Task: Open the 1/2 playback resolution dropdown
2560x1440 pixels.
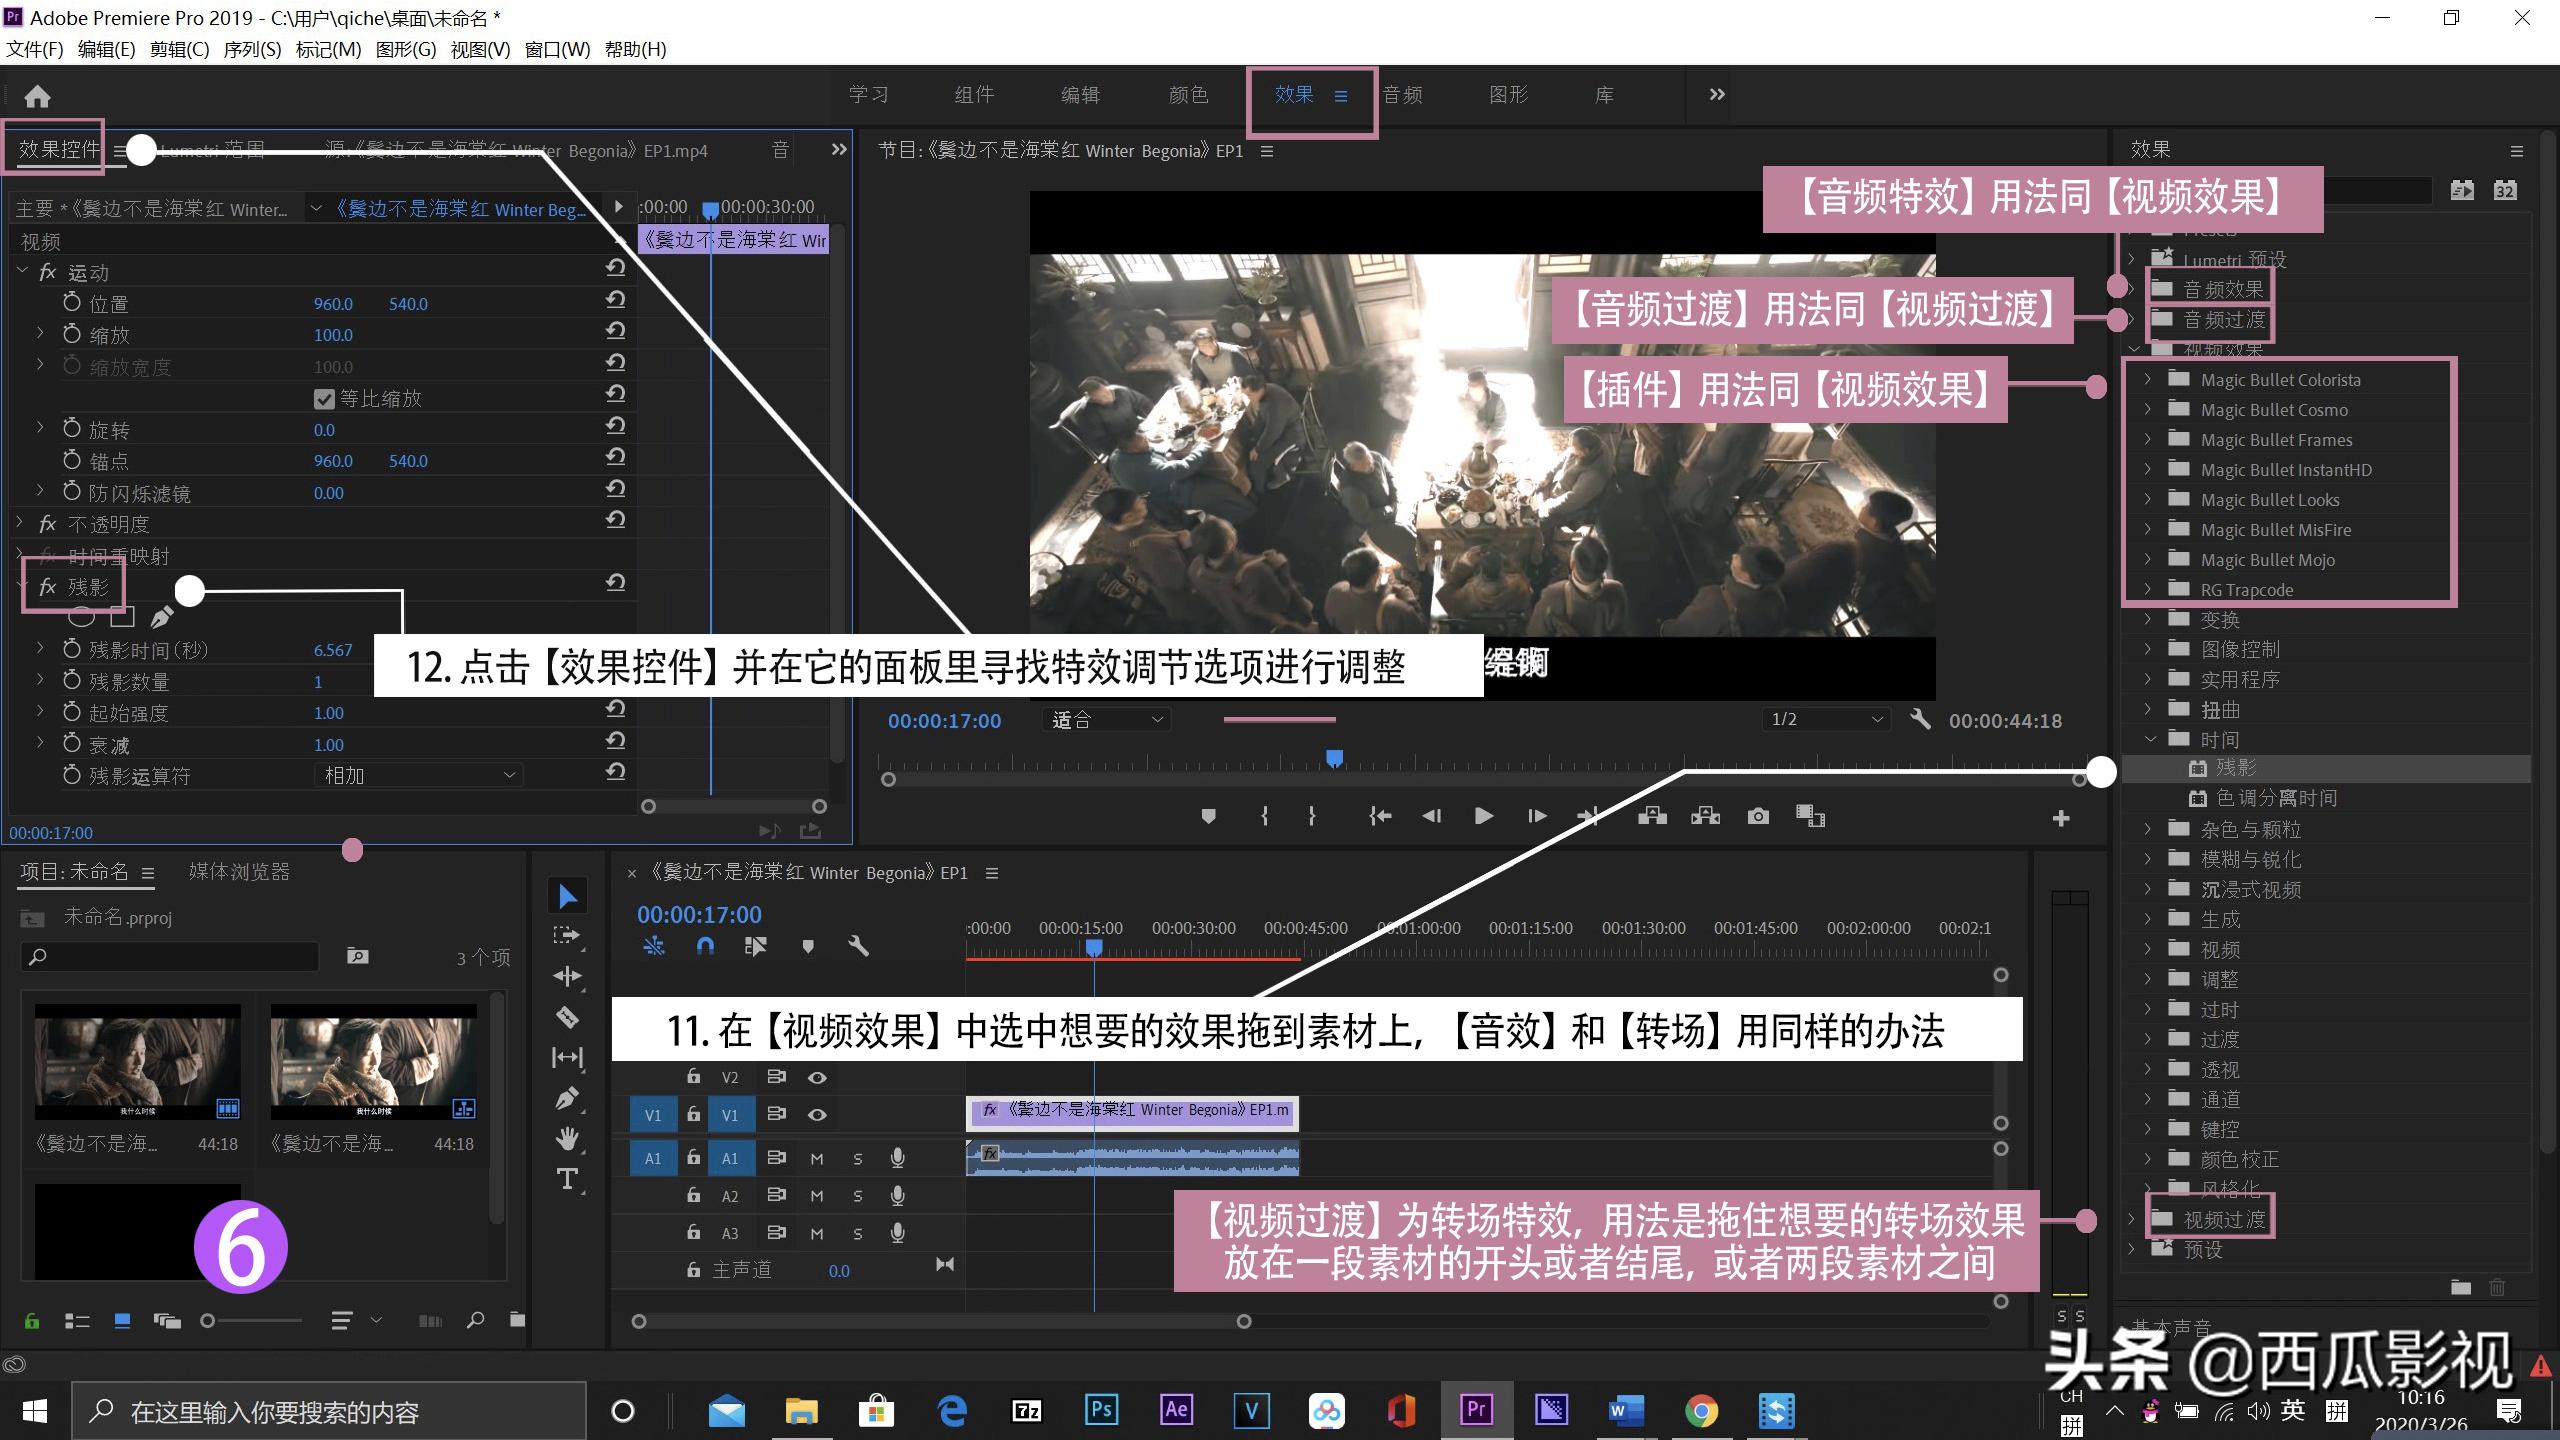Action: 1824,719
